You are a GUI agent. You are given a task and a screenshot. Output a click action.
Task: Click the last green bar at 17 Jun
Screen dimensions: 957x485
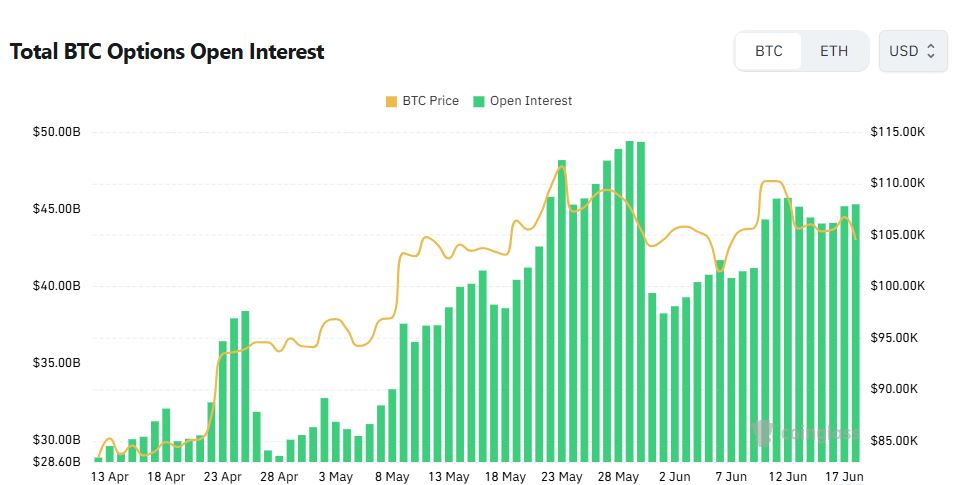(x=856, y=333)
